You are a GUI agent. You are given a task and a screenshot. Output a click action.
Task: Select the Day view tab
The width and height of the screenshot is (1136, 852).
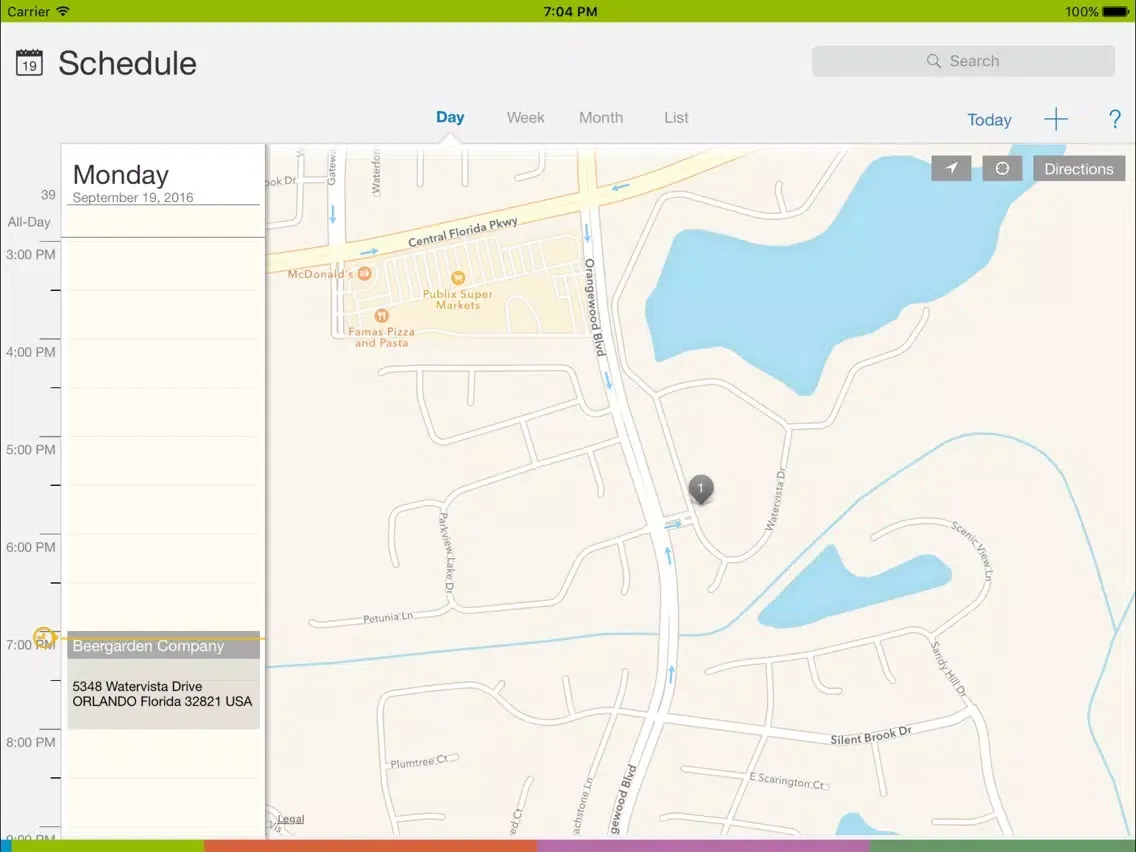(x=450, y=118)
